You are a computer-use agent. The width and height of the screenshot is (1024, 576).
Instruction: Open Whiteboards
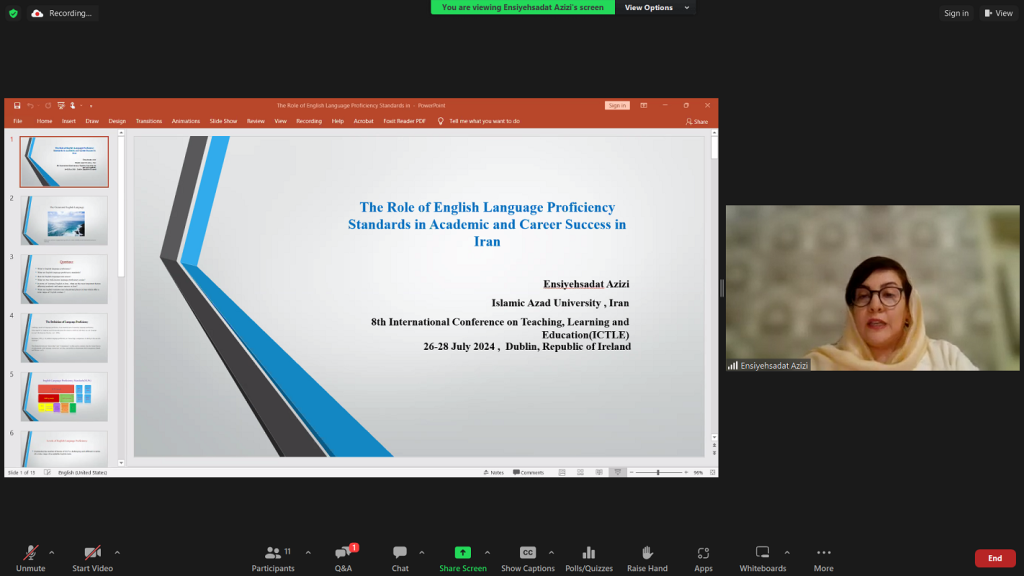[762, 558]
